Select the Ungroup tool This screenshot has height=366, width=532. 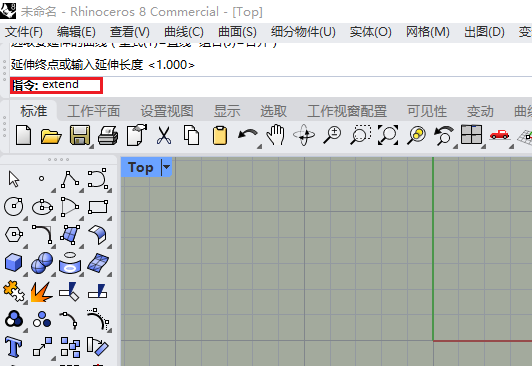tap(42, 320)
